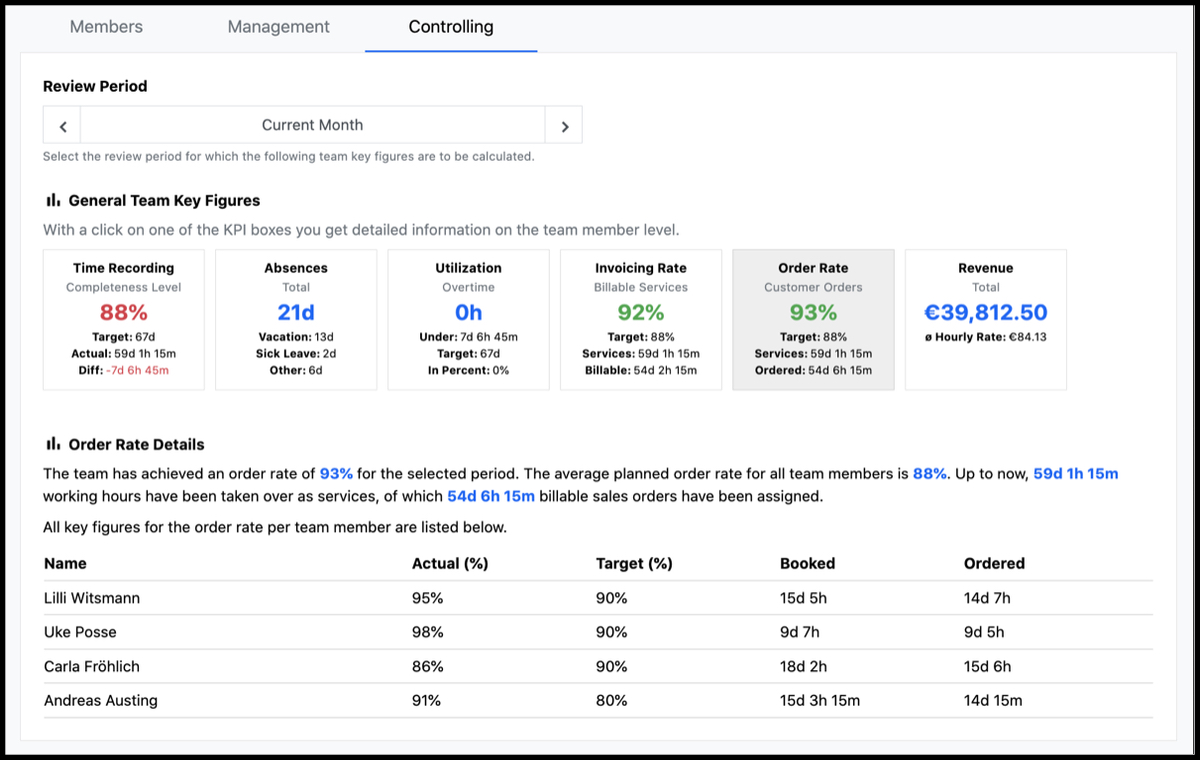The height and width of the screenshot is (760, 1200).
Task: Click Andreas Austing's ordered 14d 15m
Action: coord(994,700)
